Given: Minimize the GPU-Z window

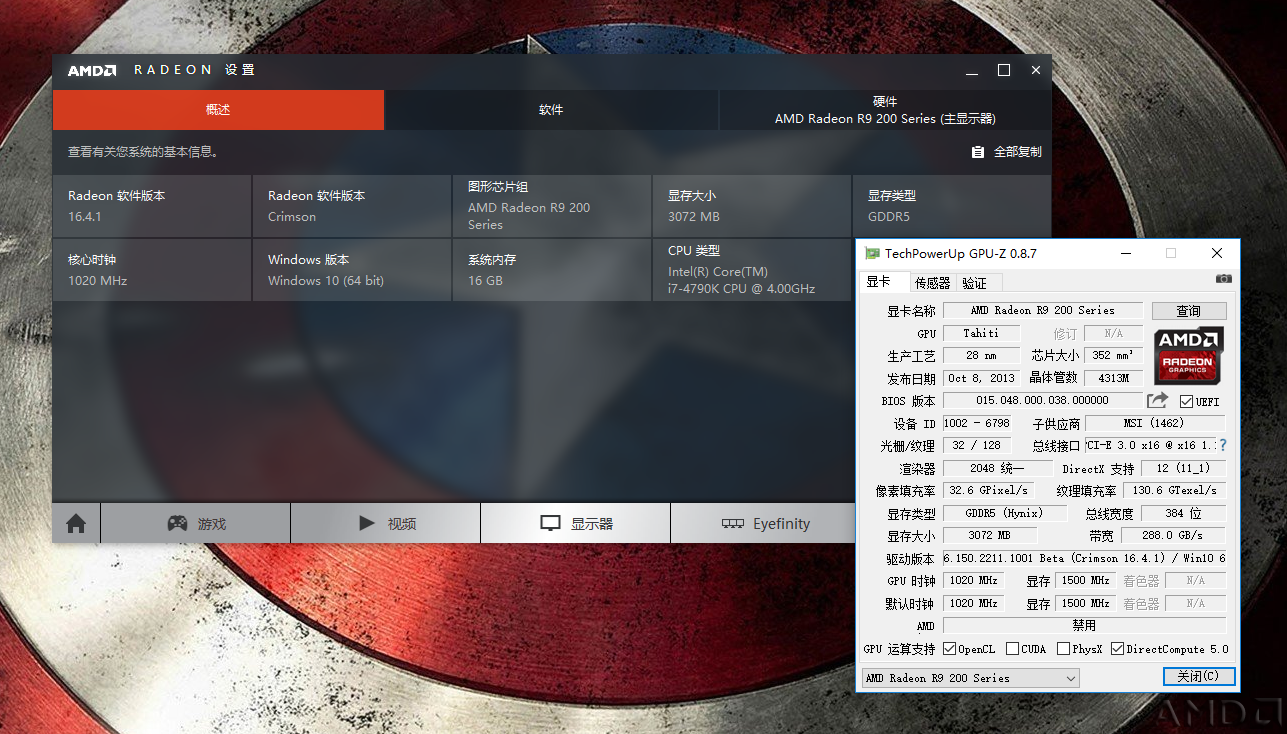Looking at the screenshot, I should point(1125,254).
